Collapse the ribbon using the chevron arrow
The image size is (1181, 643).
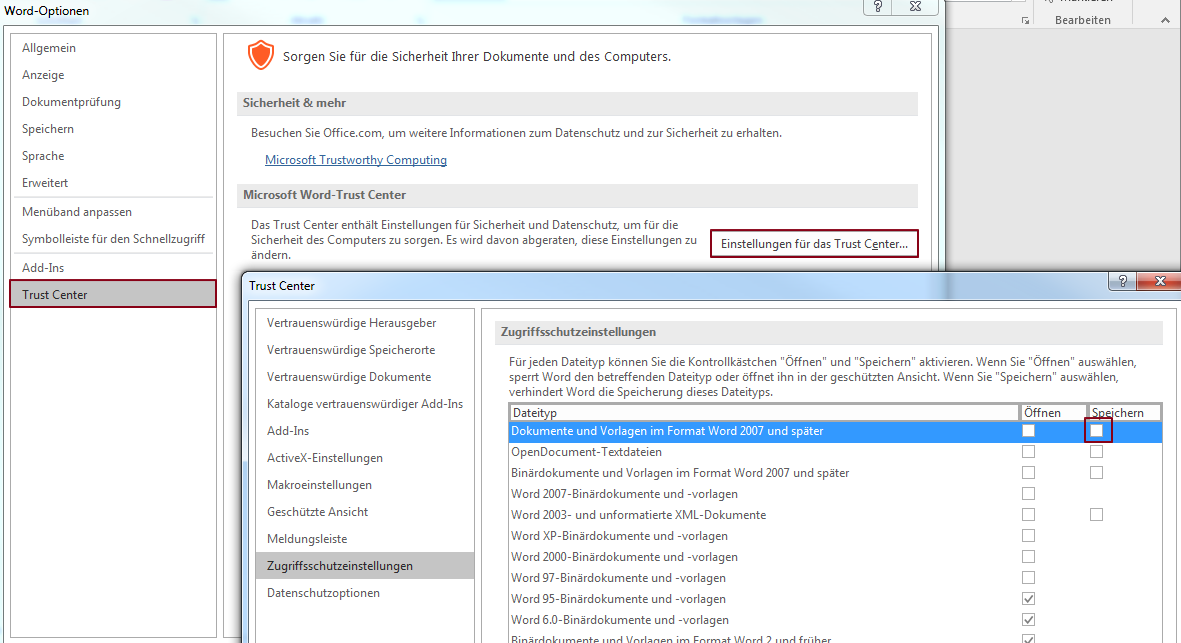coord(1165,20)
